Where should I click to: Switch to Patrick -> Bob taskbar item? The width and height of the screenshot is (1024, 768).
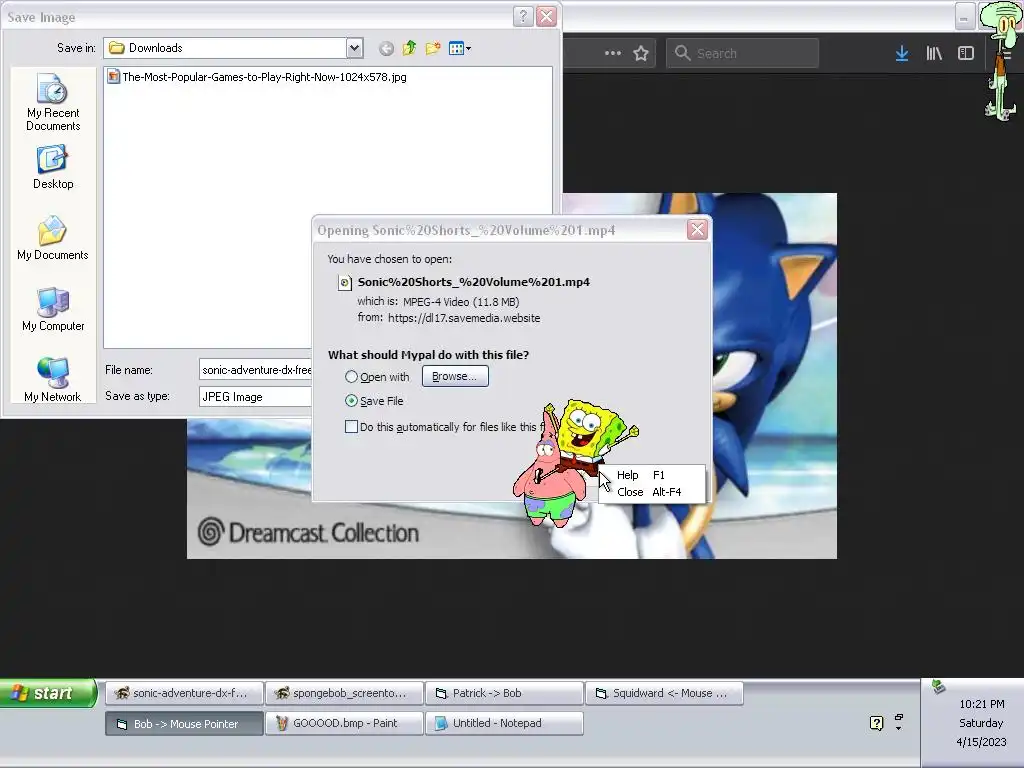(x=504, y=693)
